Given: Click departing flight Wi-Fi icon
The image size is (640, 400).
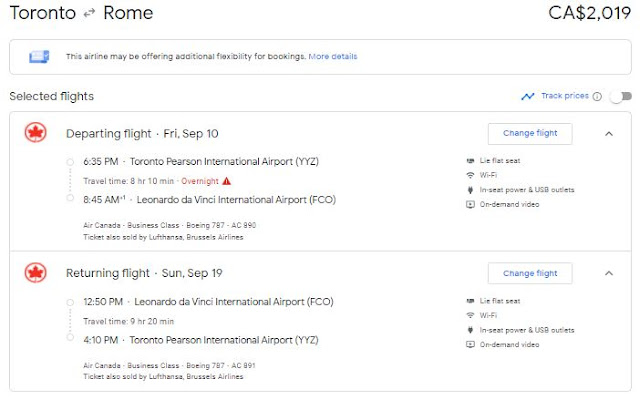Looking at the screenshot, I should (470, 175).
